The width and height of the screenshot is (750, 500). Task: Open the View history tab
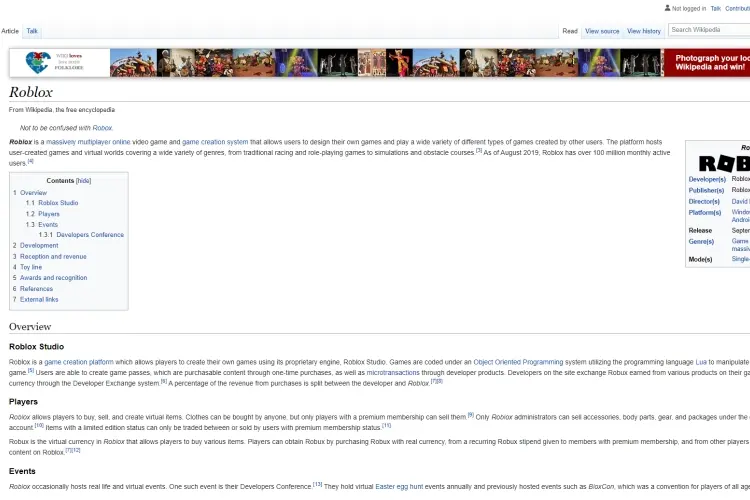(644, 31)
